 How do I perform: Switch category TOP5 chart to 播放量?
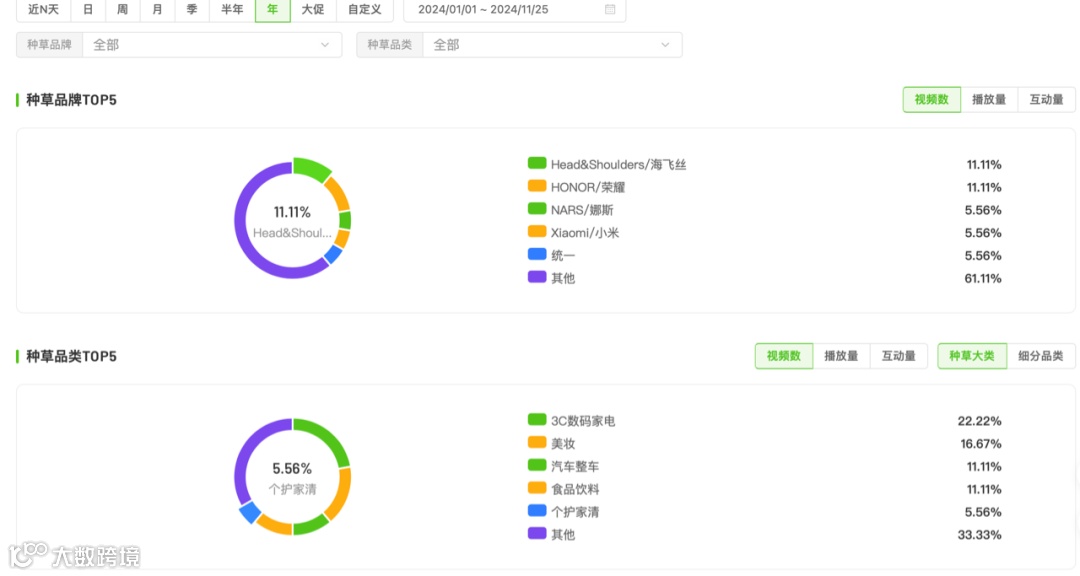[x=841, y=356]
